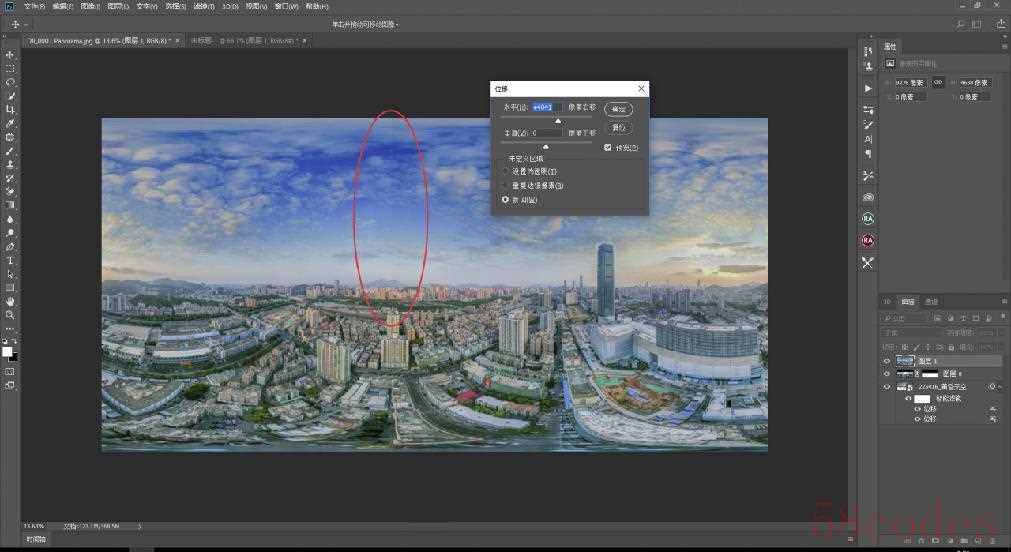This screenshot has width=1011, height=552.
Task: Click the horizontal offset slider handle
Action: point(558,121)
